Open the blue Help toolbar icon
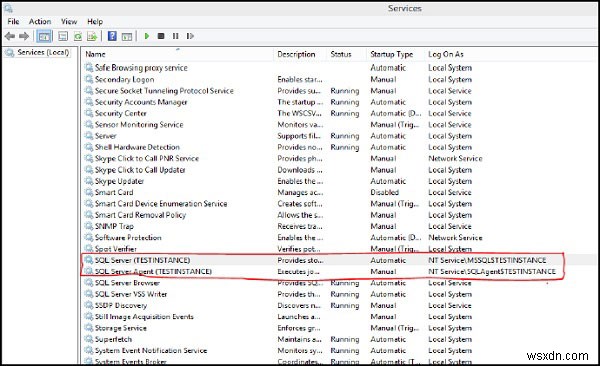Viewport: 600px width, 366px height. click(112, 36)
